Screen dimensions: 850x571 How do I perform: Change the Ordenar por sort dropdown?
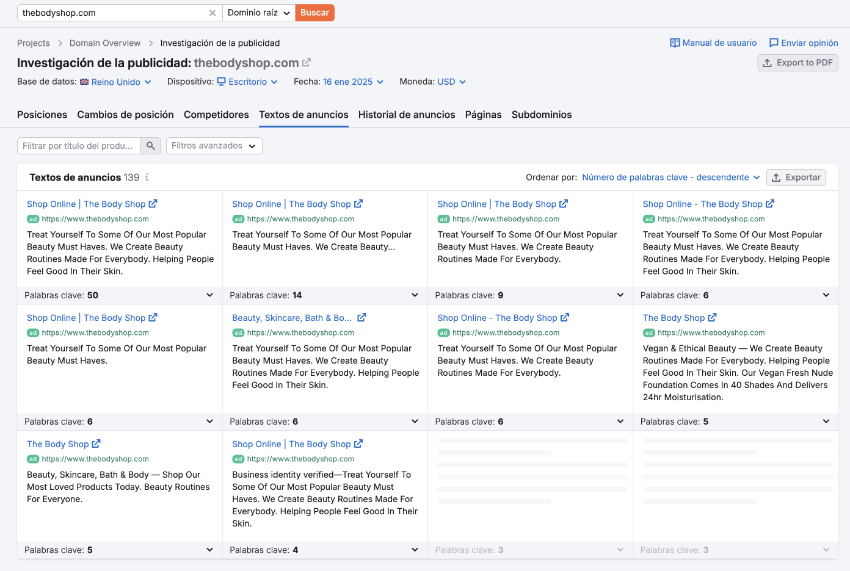(671, 177)
